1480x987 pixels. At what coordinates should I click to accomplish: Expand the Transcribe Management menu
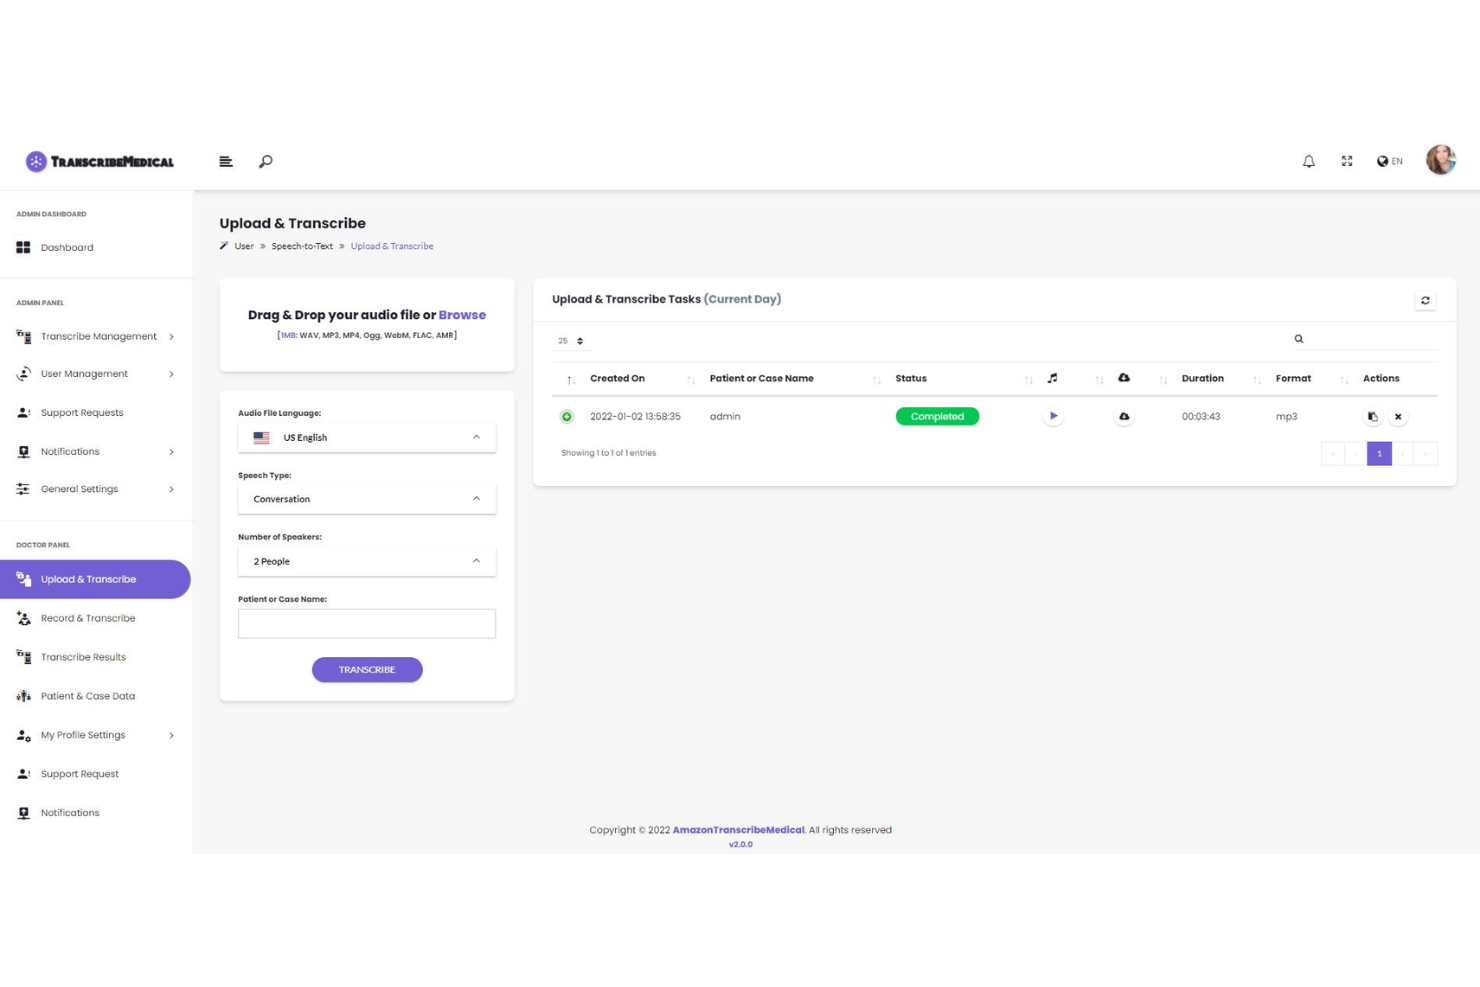click(x=96, y=336)
